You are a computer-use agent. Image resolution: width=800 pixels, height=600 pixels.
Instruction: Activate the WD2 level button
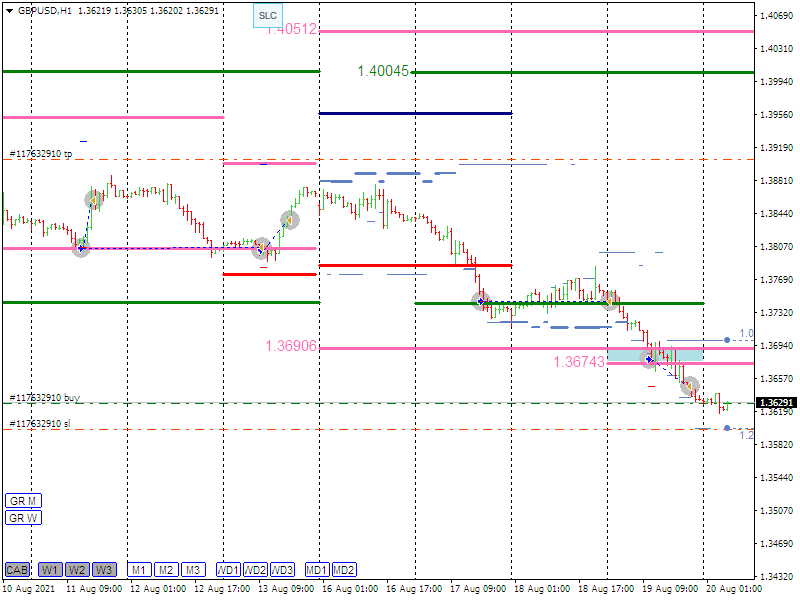tap(256, 570)
